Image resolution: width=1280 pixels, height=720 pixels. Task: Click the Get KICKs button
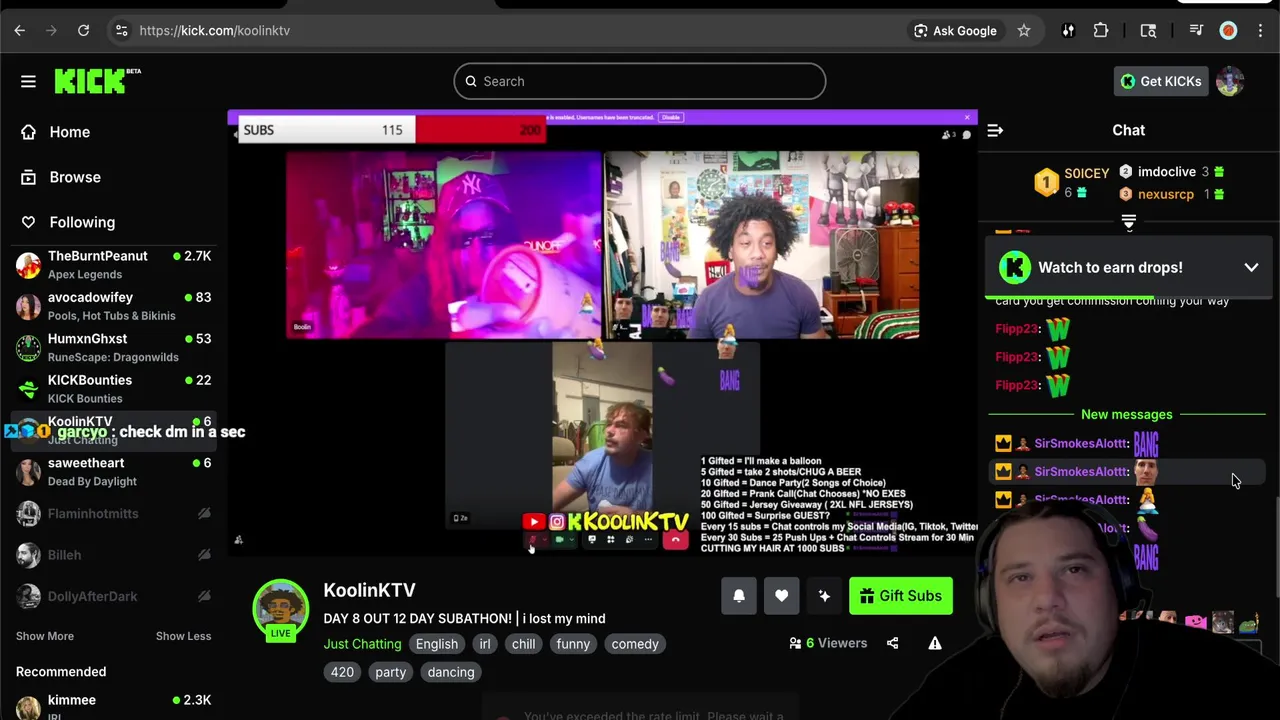(x=1160, y=81)
